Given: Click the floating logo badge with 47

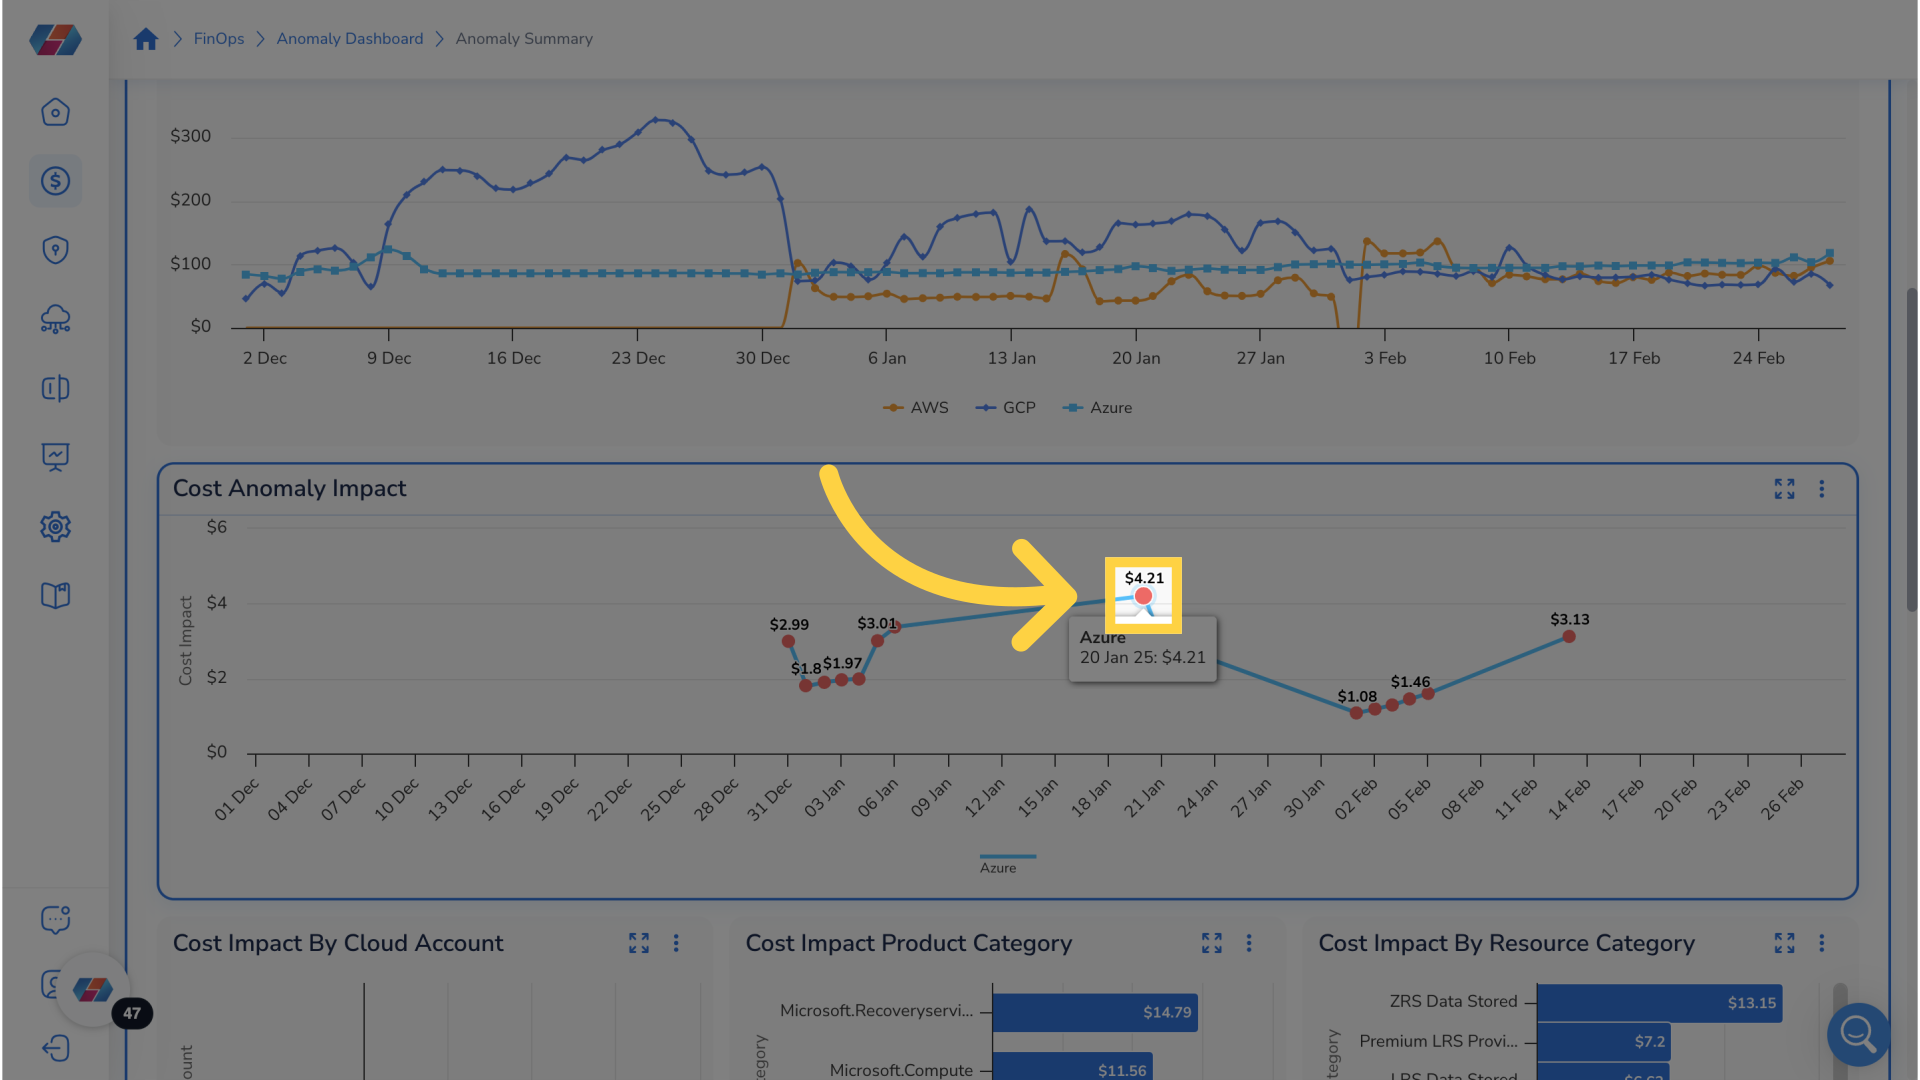Looking at the screenshot, I should click(93, 990).
